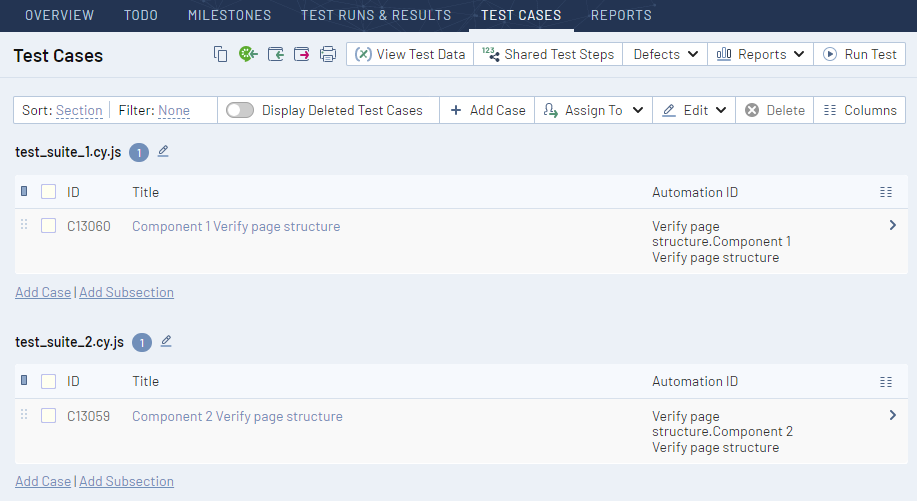The height and width of the screenshot is (501, 917).
Task: Open the Defects dropdown
Action: point(665,54)
